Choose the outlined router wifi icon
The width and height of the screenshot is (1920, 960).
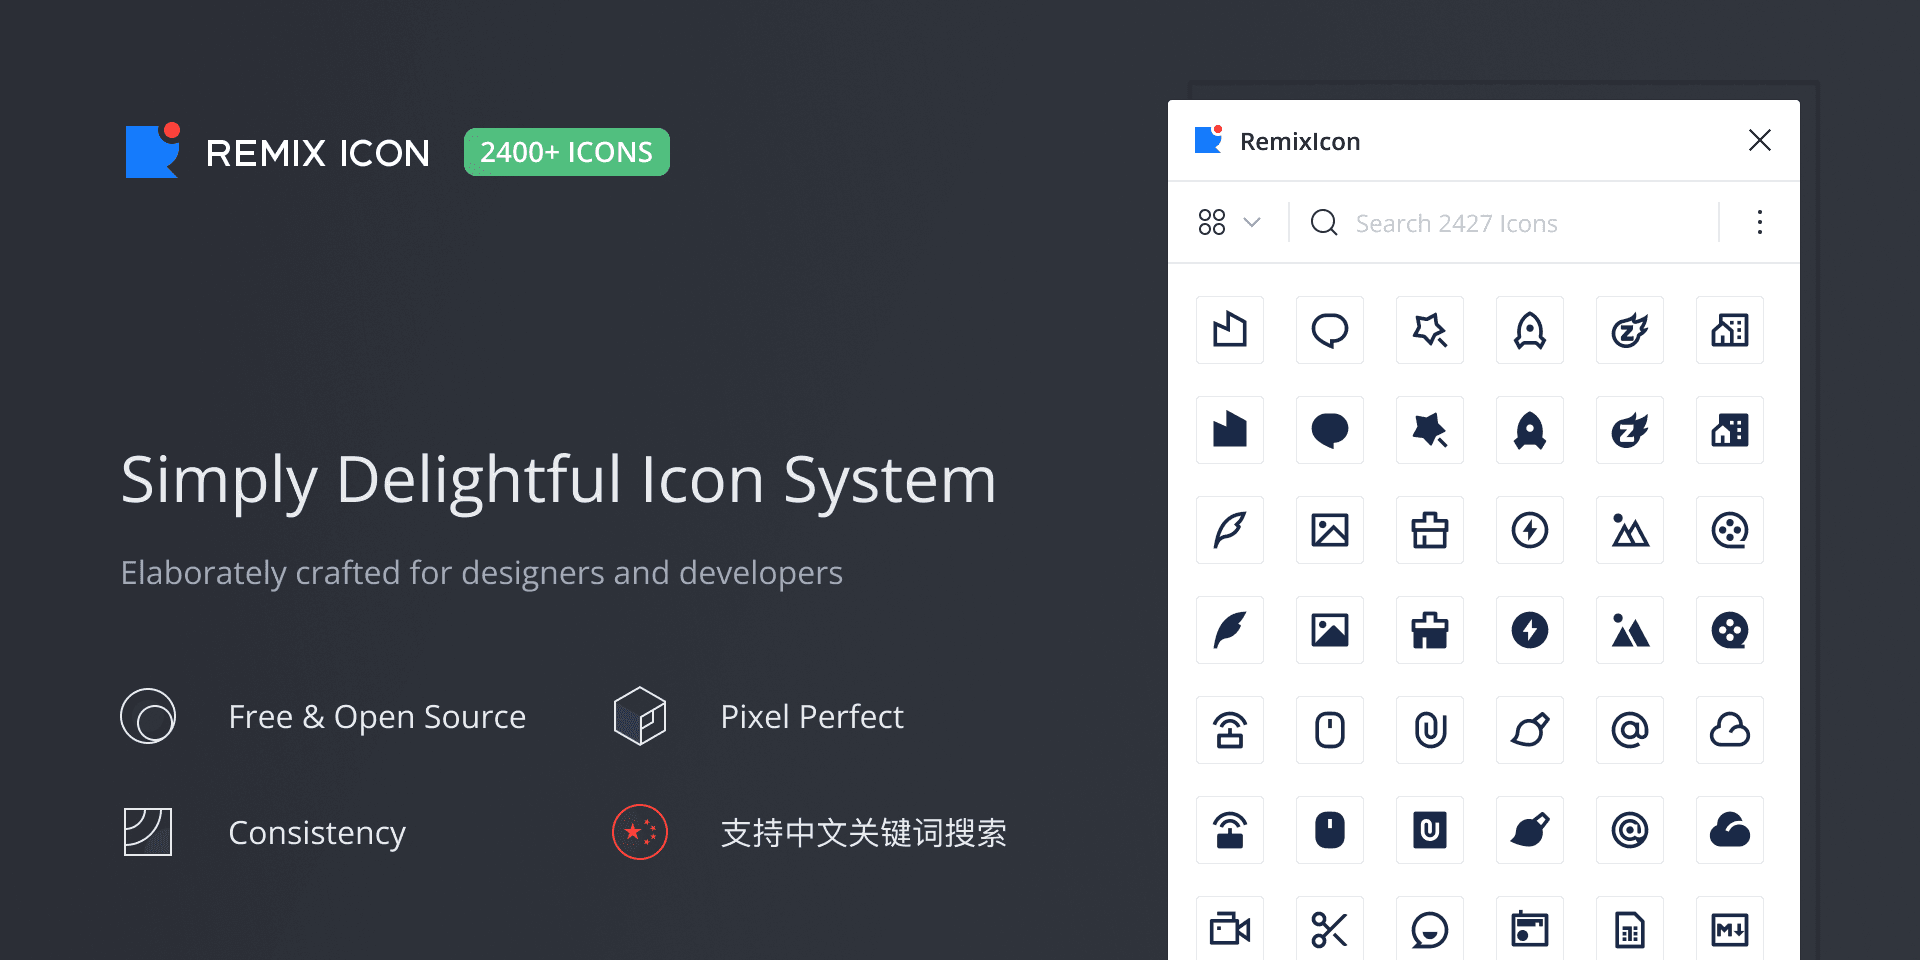[1230, 730]
